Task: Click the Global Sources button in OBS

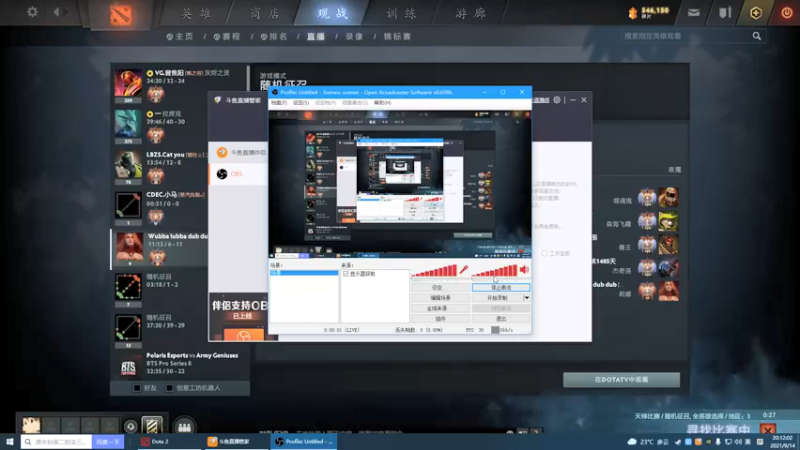Action: point(440,308)
